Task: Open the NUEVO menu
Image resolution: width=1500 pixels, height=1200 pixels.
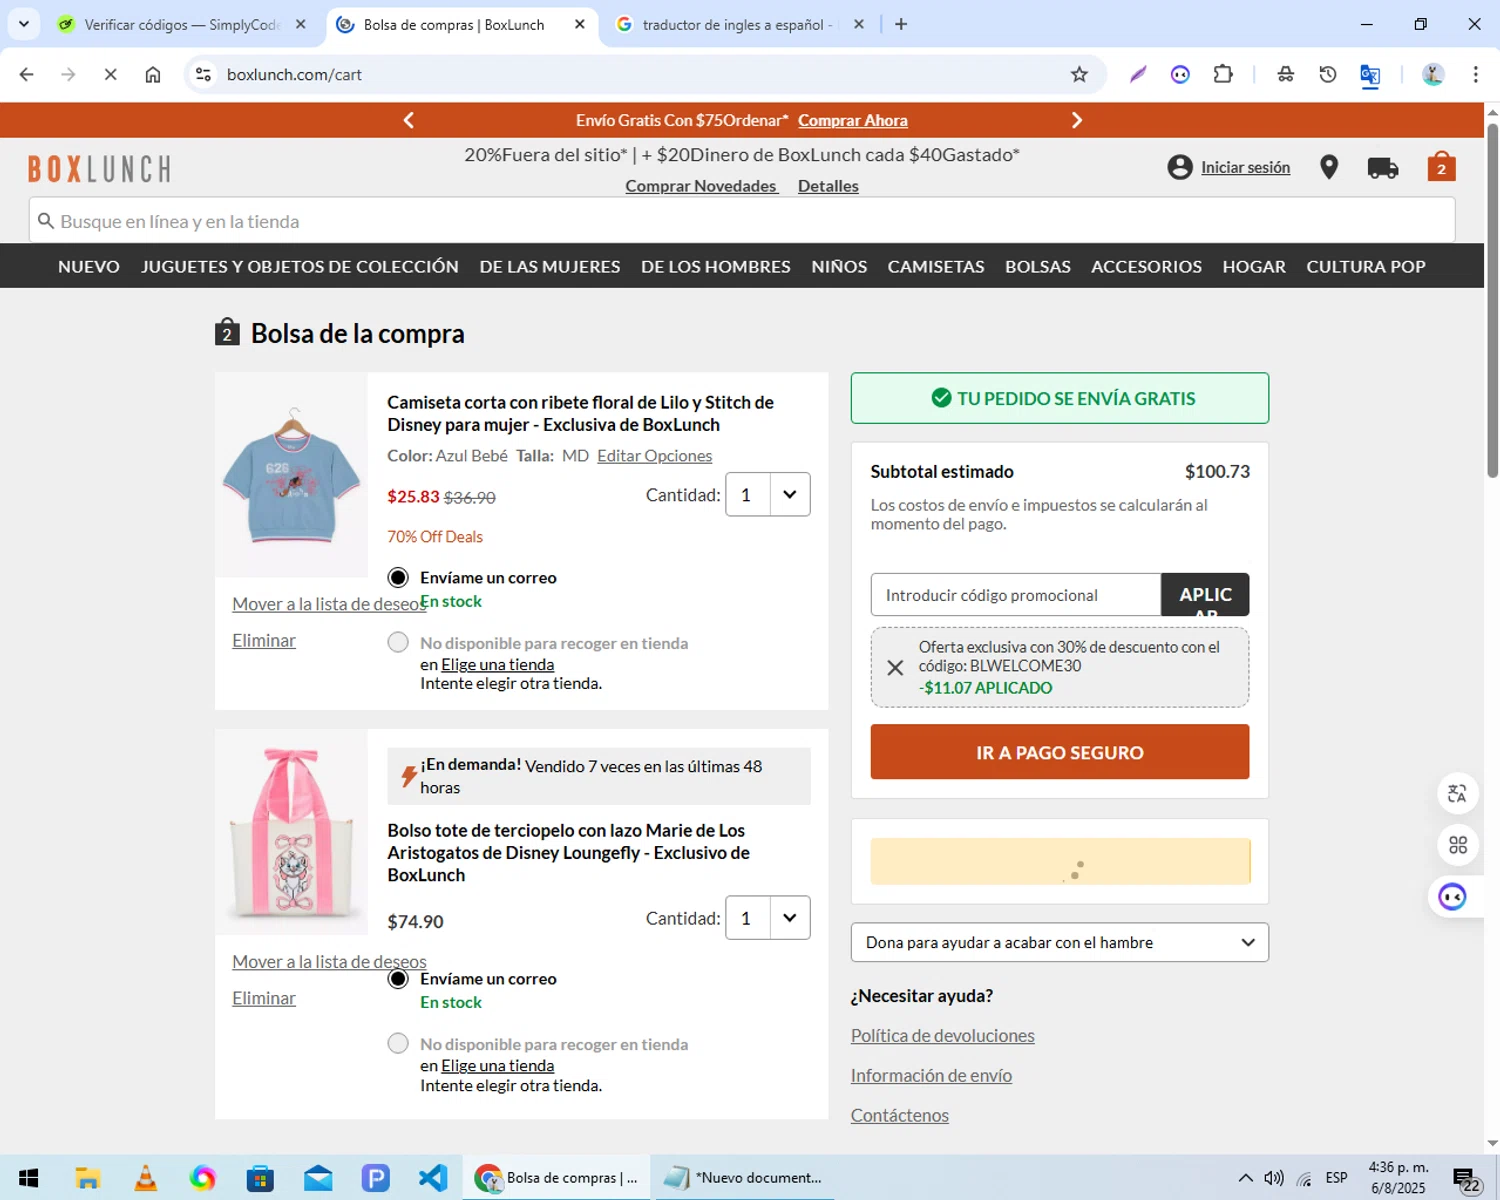Action: 89,266
